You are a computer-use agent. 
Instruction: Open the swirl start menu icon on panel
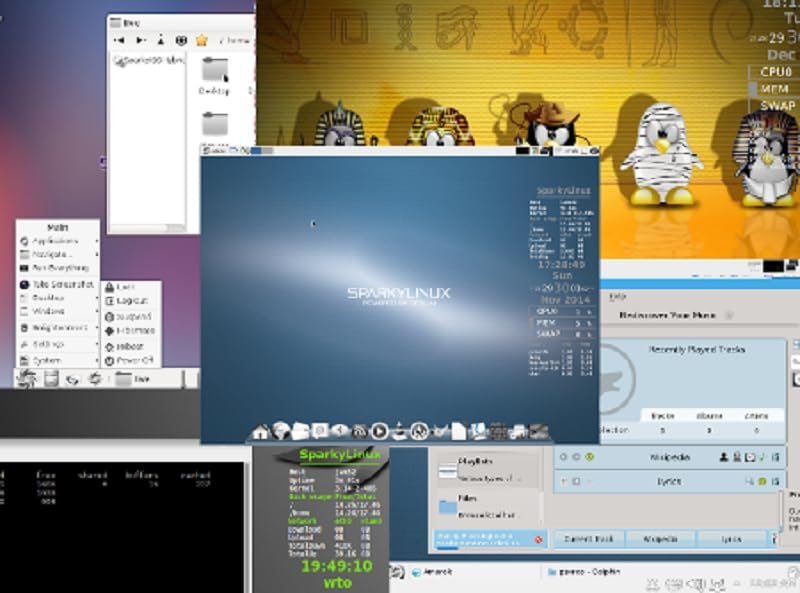point(26,379)
